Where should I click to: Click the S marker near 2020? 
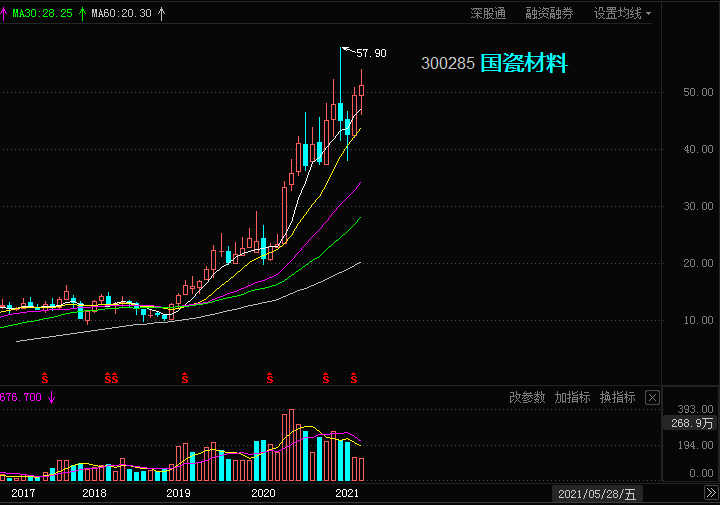tap(270, 378)
